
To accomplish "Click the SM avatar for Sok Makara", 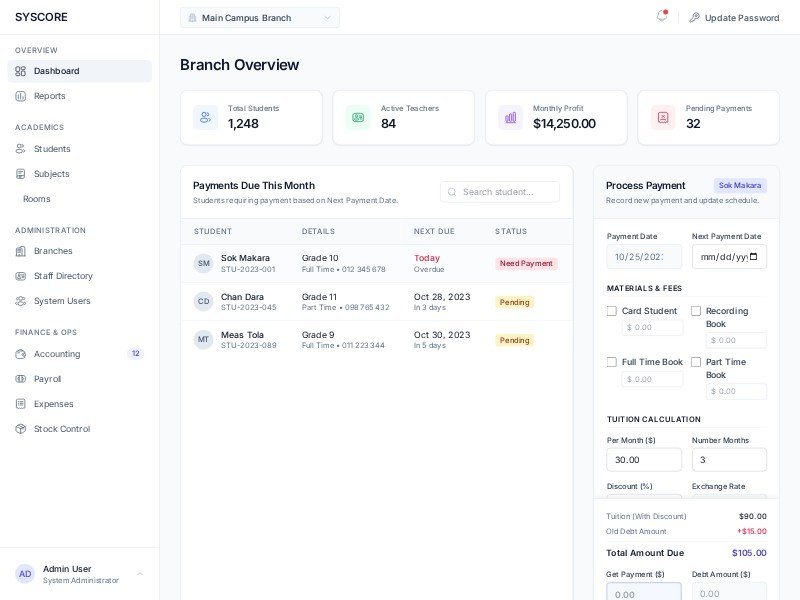I will coord(204,263).
